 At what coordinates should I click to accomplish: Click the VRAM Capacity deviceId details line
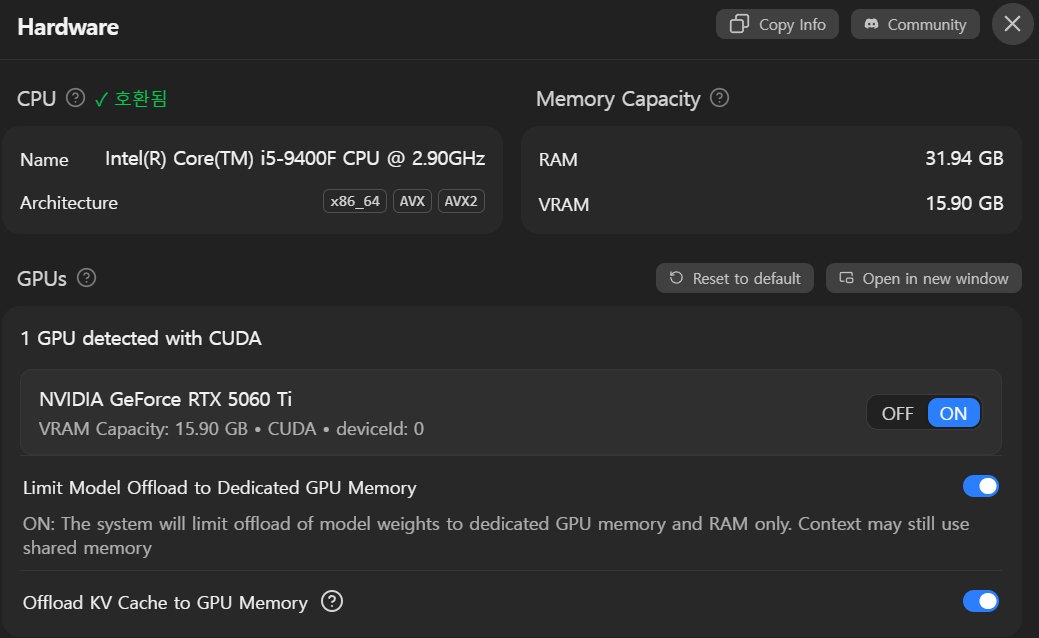click(x=231, y=429)
